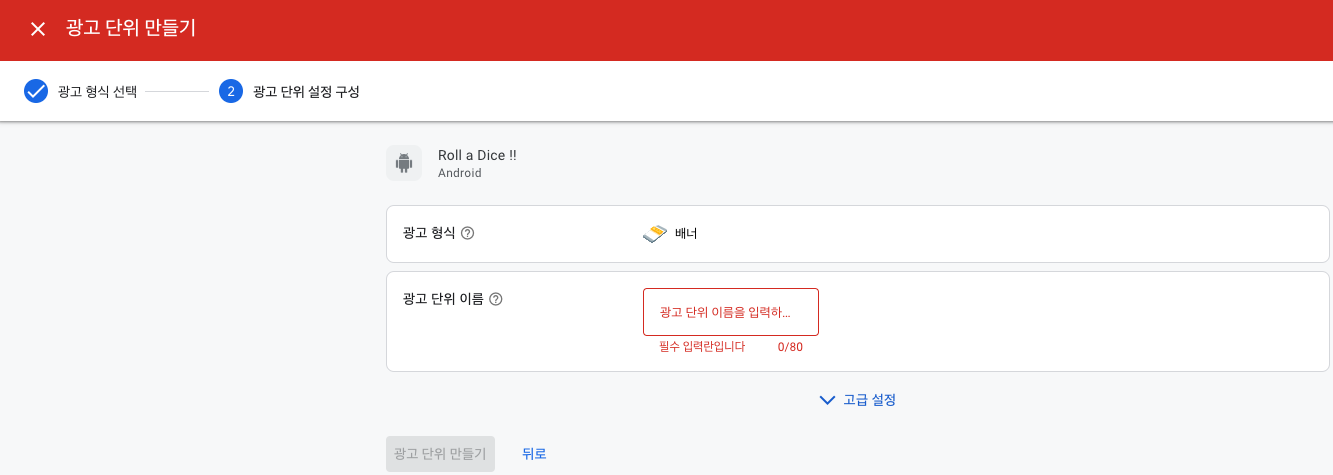Click the banner format icon
The image size is (1333, 475).
pyautogui.click(x=654, y=234)
